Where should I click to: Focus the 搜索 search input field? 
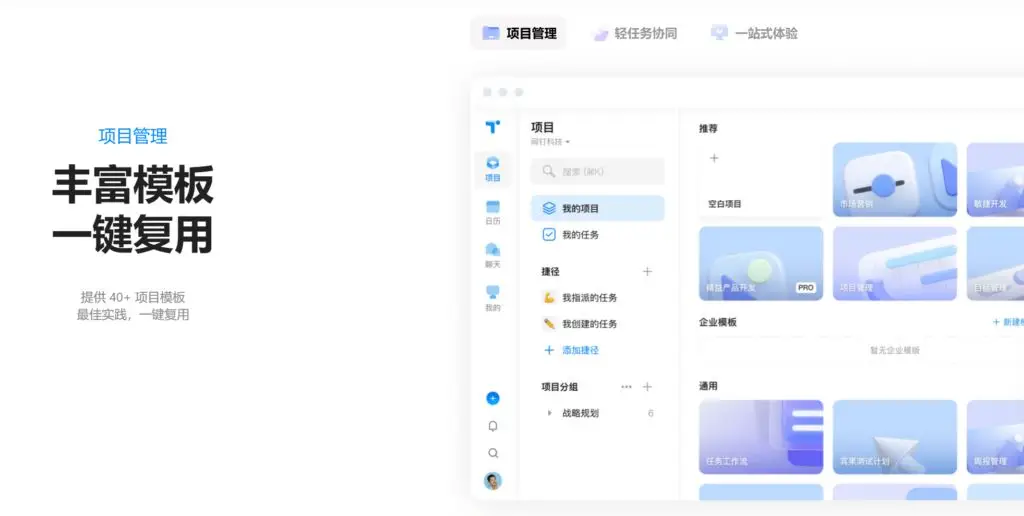(x=598, y=171)
